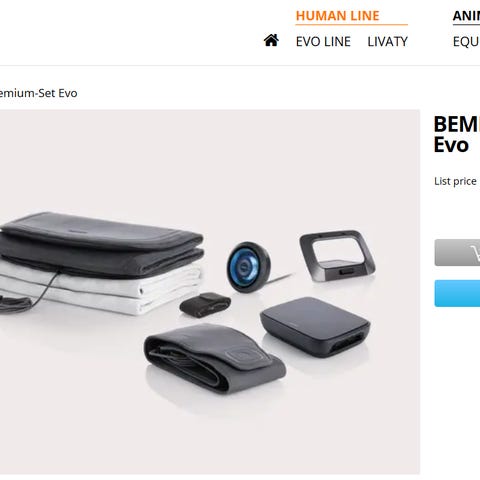Click the blue button below the cart

(x=457, y=293)
